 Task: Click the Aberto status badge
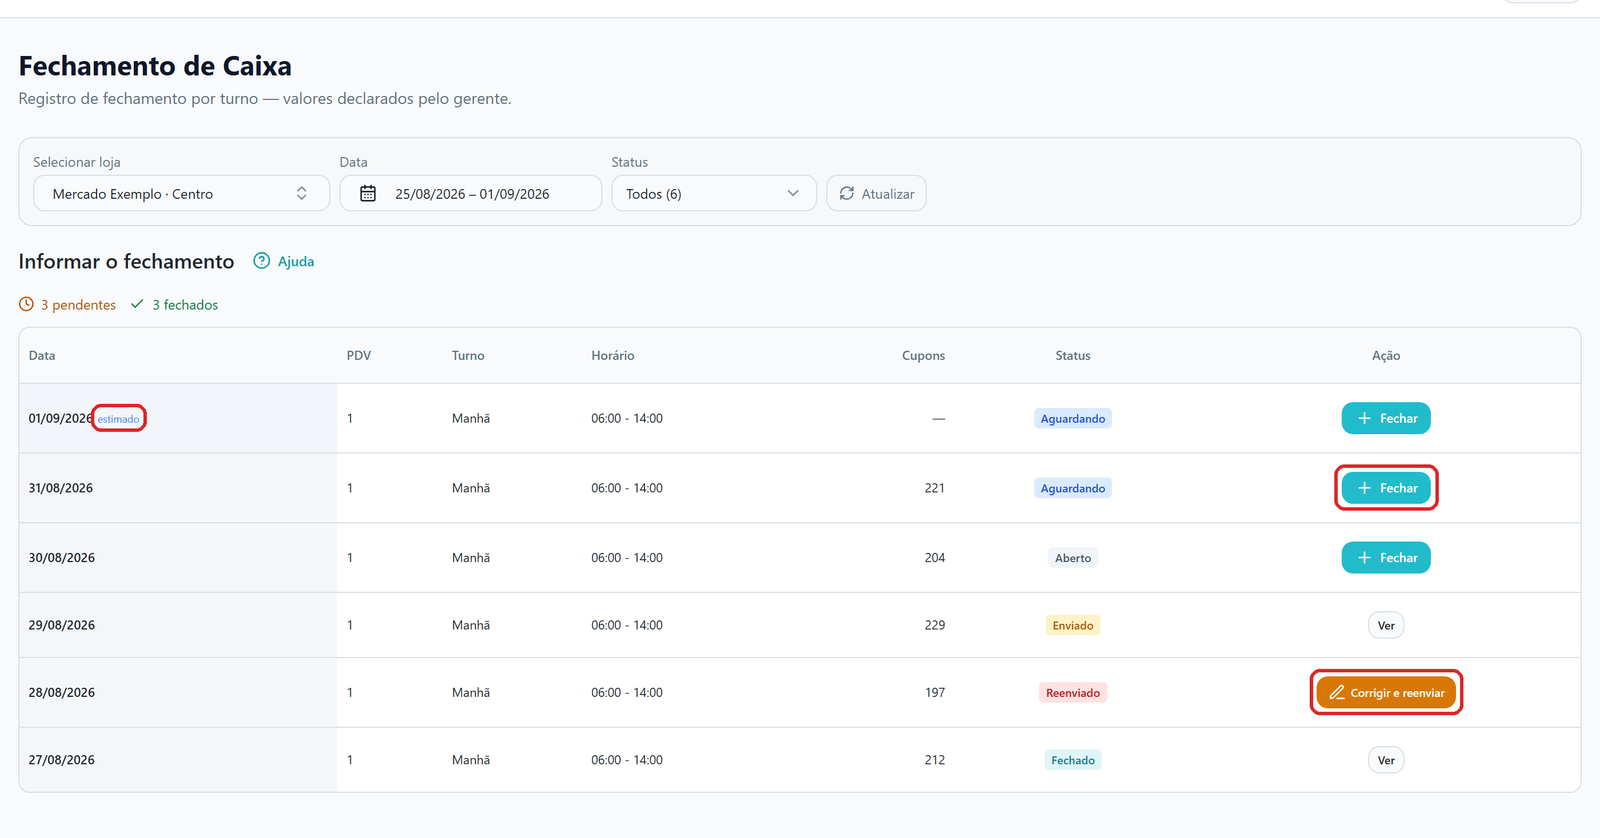pos(1073,557)
